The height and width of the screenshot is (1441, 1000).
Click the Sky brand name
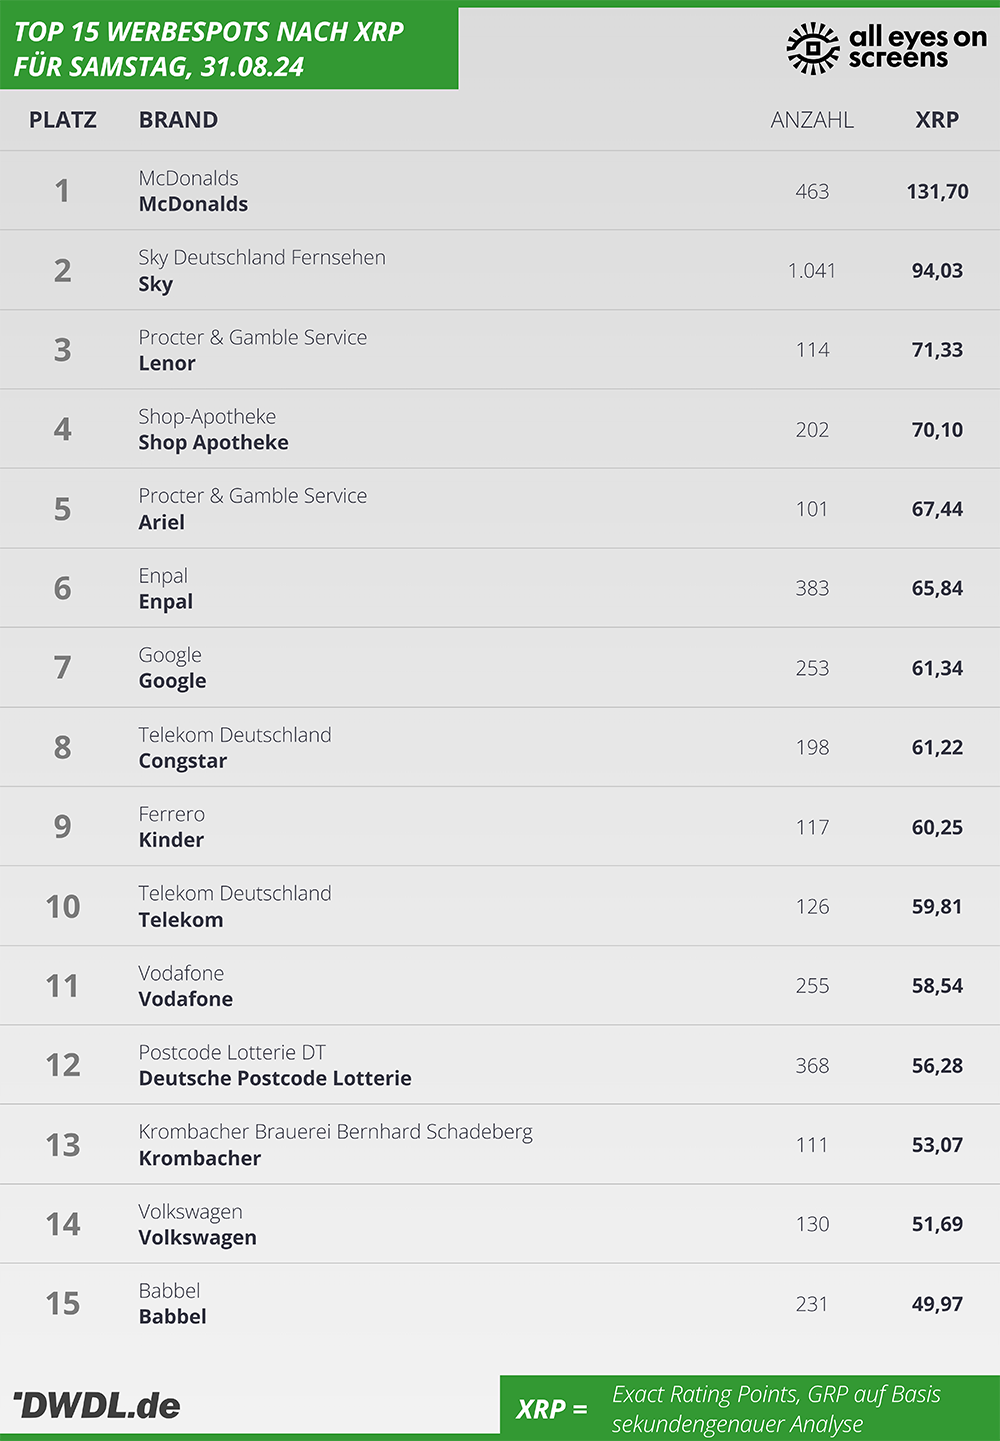(156, 284)
